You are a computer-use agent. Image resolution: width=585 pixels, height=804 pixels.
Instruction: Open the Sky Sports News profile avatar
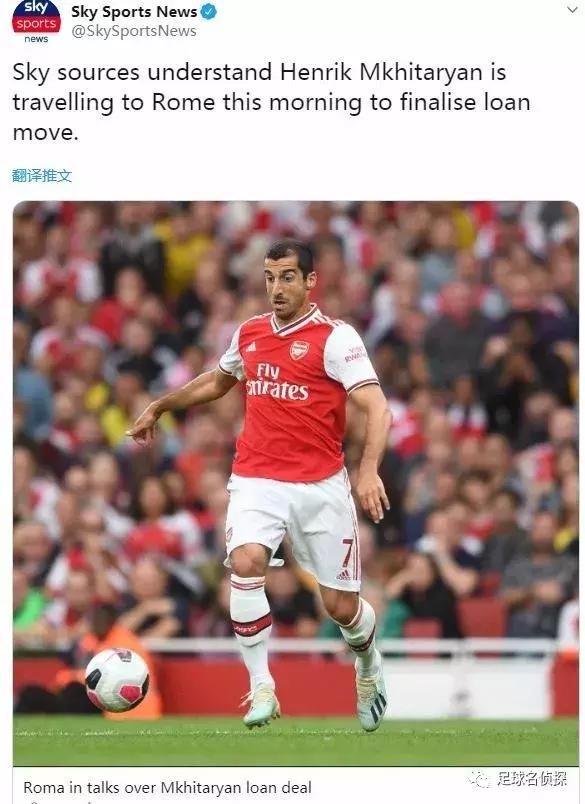(36, 23)
